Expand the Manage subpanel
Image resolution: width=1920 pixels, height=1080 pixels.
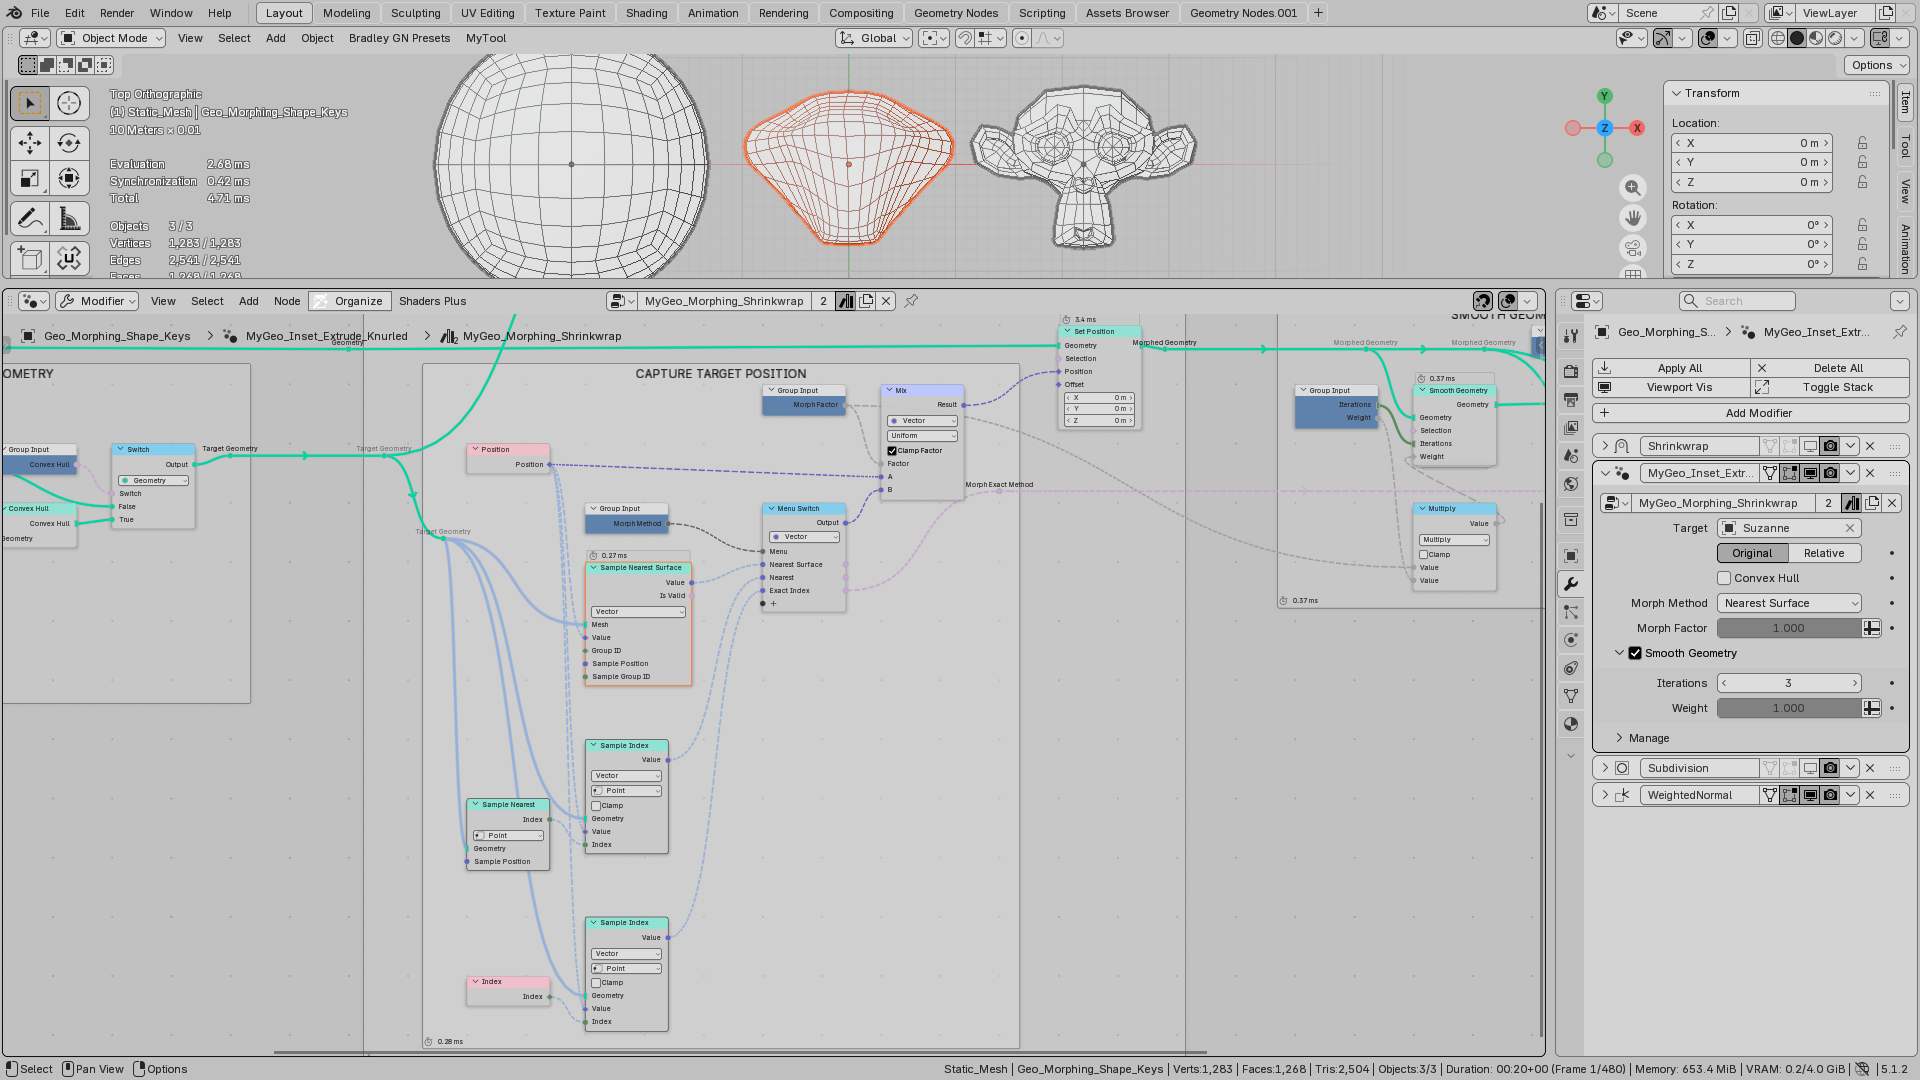tap(1619, 738)
